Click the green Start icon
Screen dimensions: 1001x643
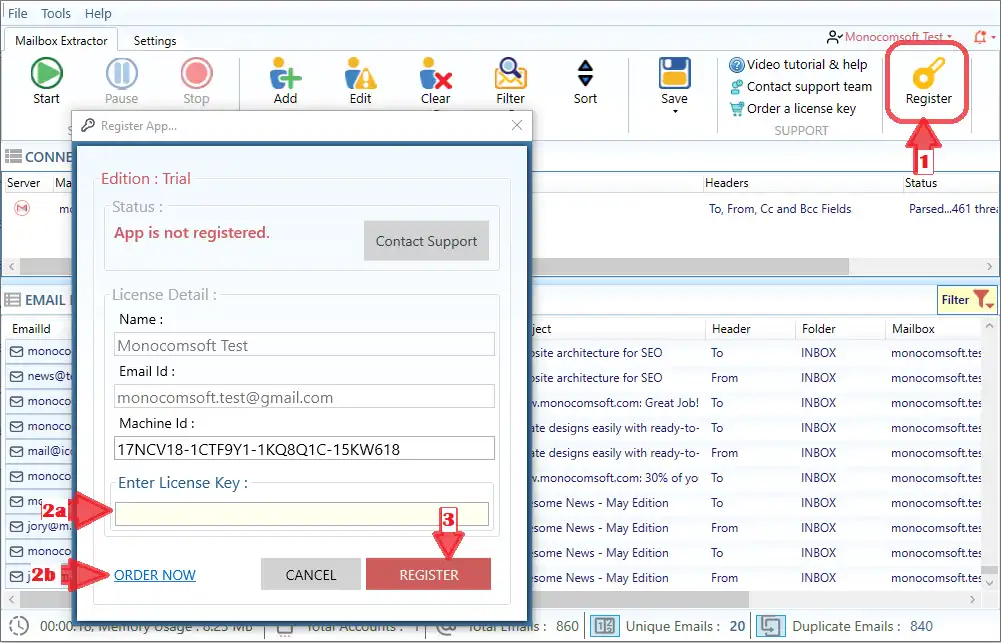point(47,73)
